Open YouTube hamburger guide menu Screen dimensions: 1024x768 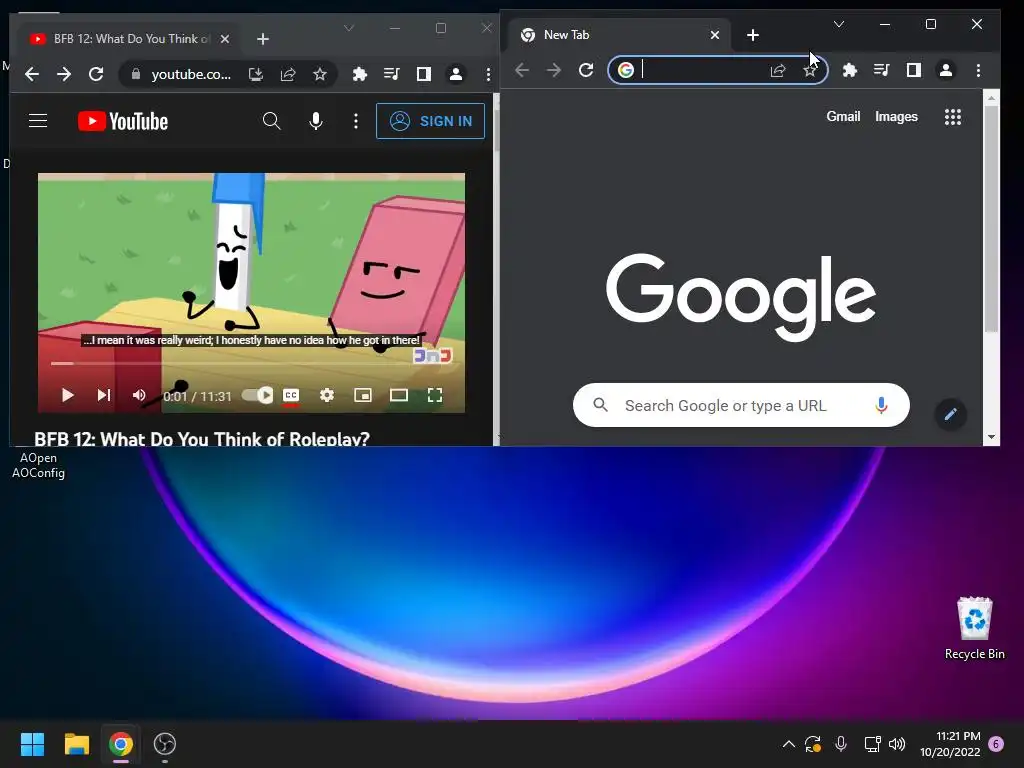[x=38, y=121]
